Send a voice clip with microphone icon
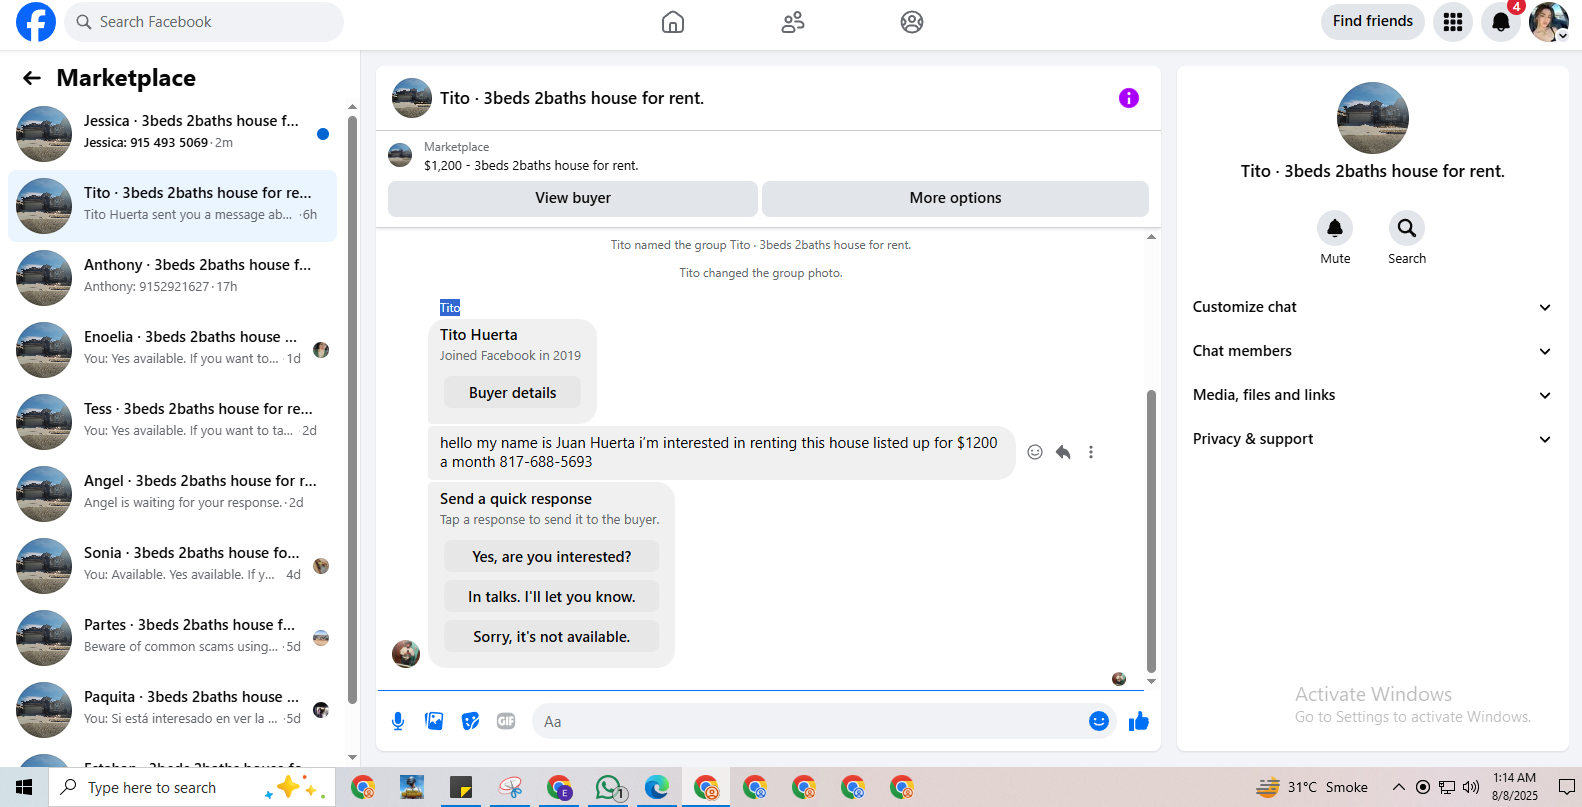 (398, 721)
